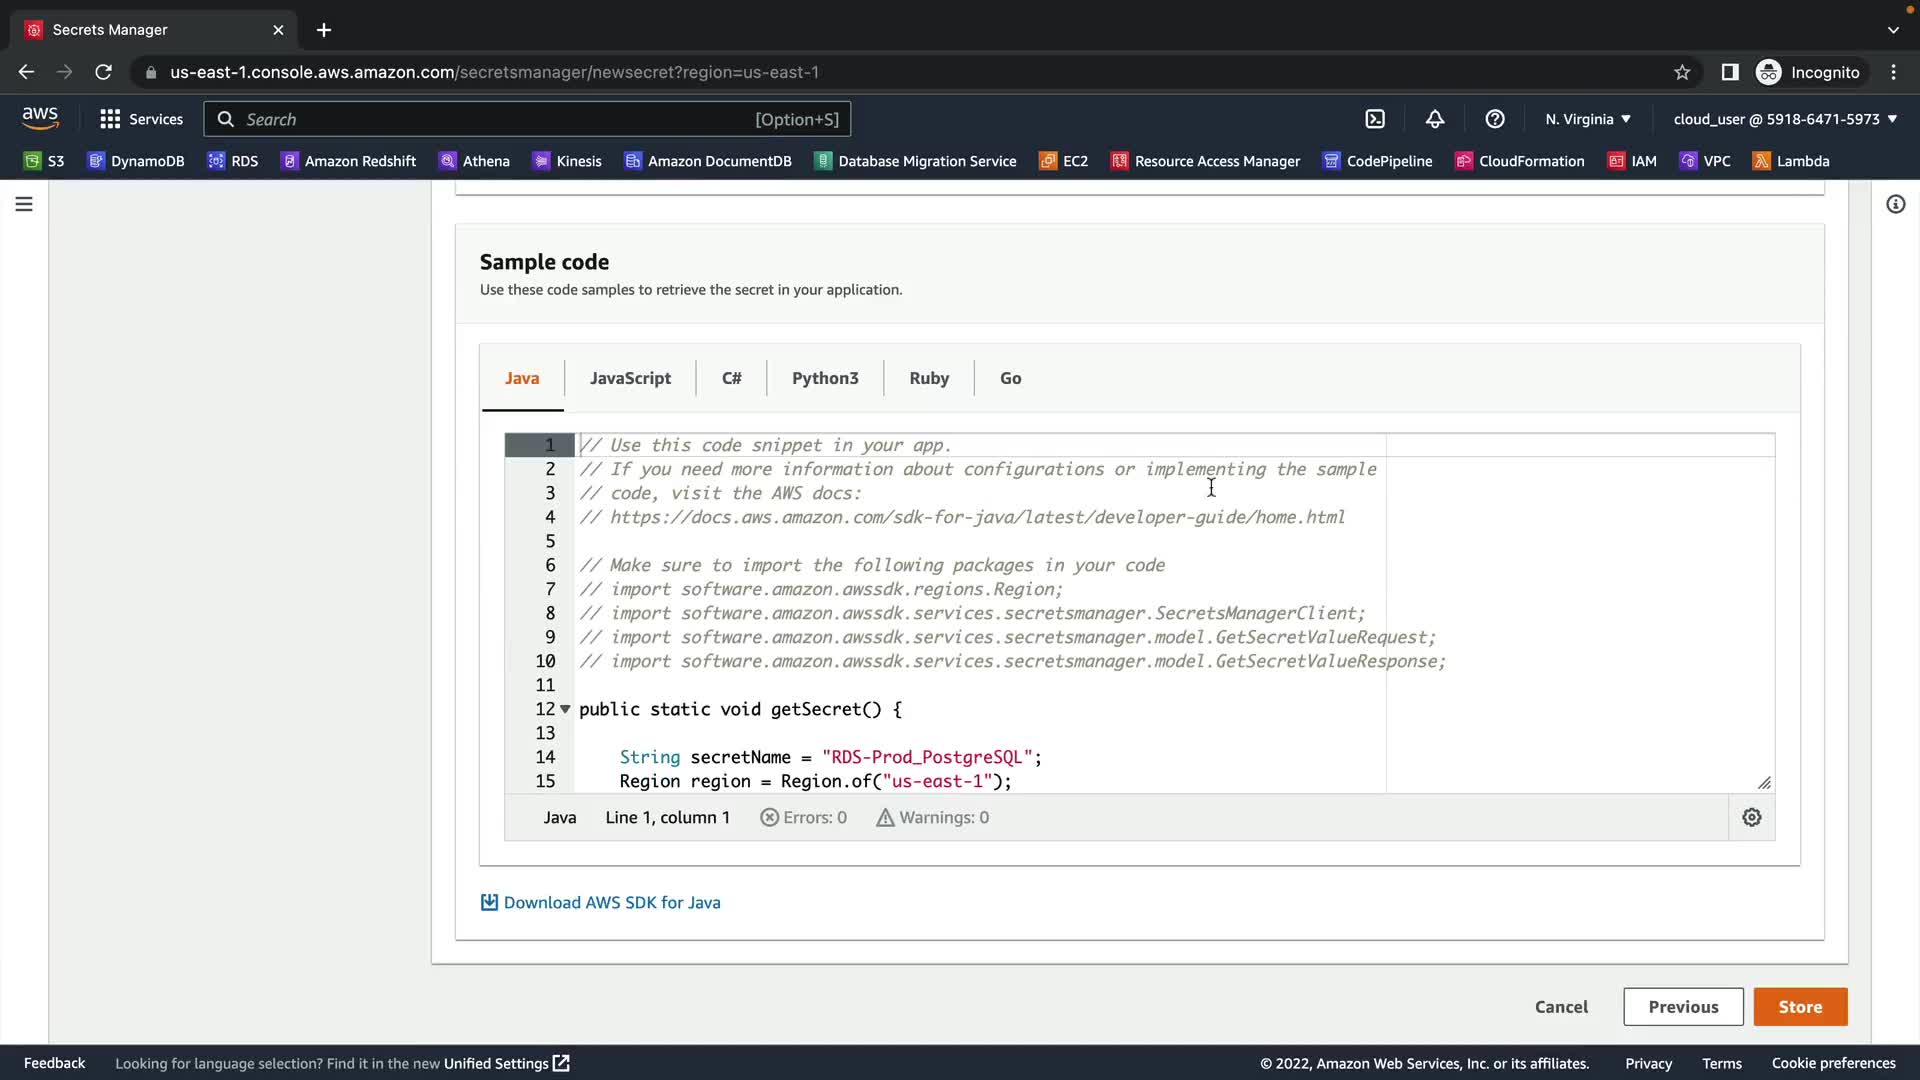Click the Previous button
The image size is (1920, 1080).
click(1683, 1007)
